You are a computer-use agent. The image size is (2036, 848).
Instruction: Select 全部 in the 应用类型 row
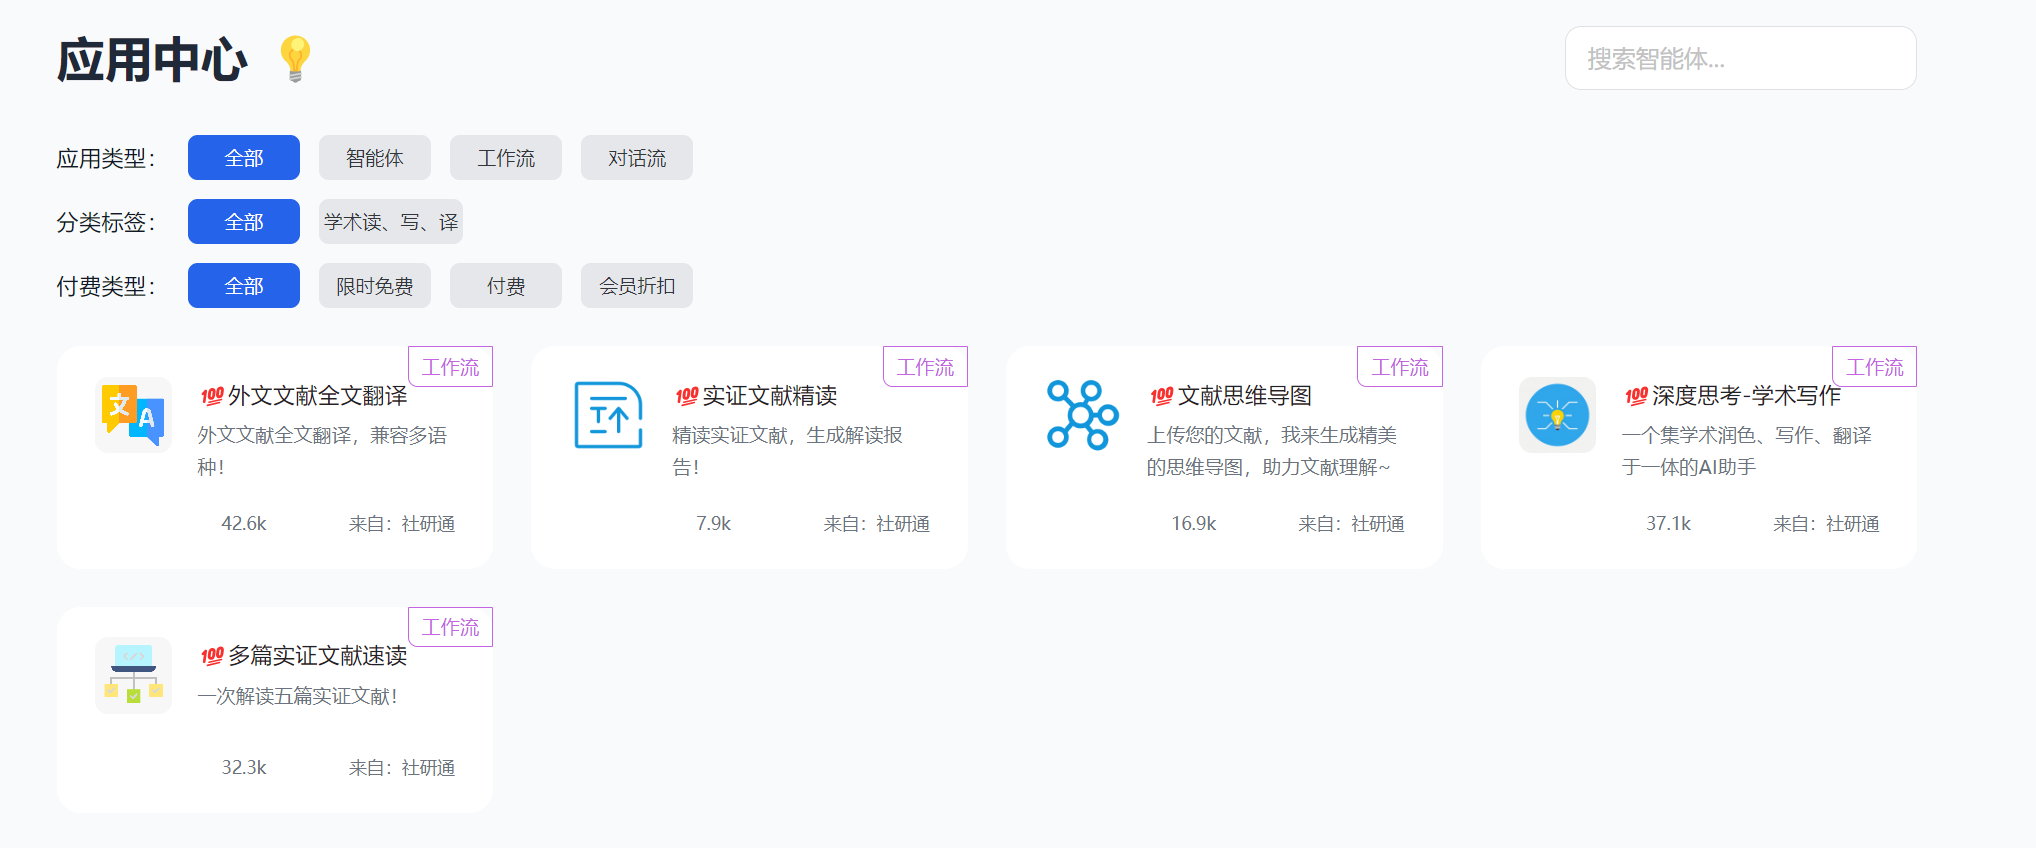click(x=244, y=158)
